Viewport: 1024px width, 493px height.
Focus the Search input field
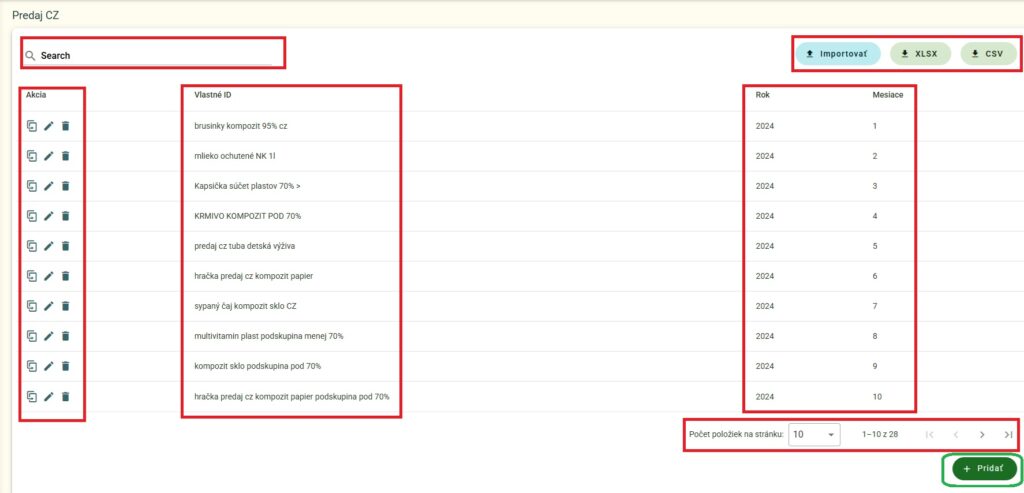pos(155,56)
